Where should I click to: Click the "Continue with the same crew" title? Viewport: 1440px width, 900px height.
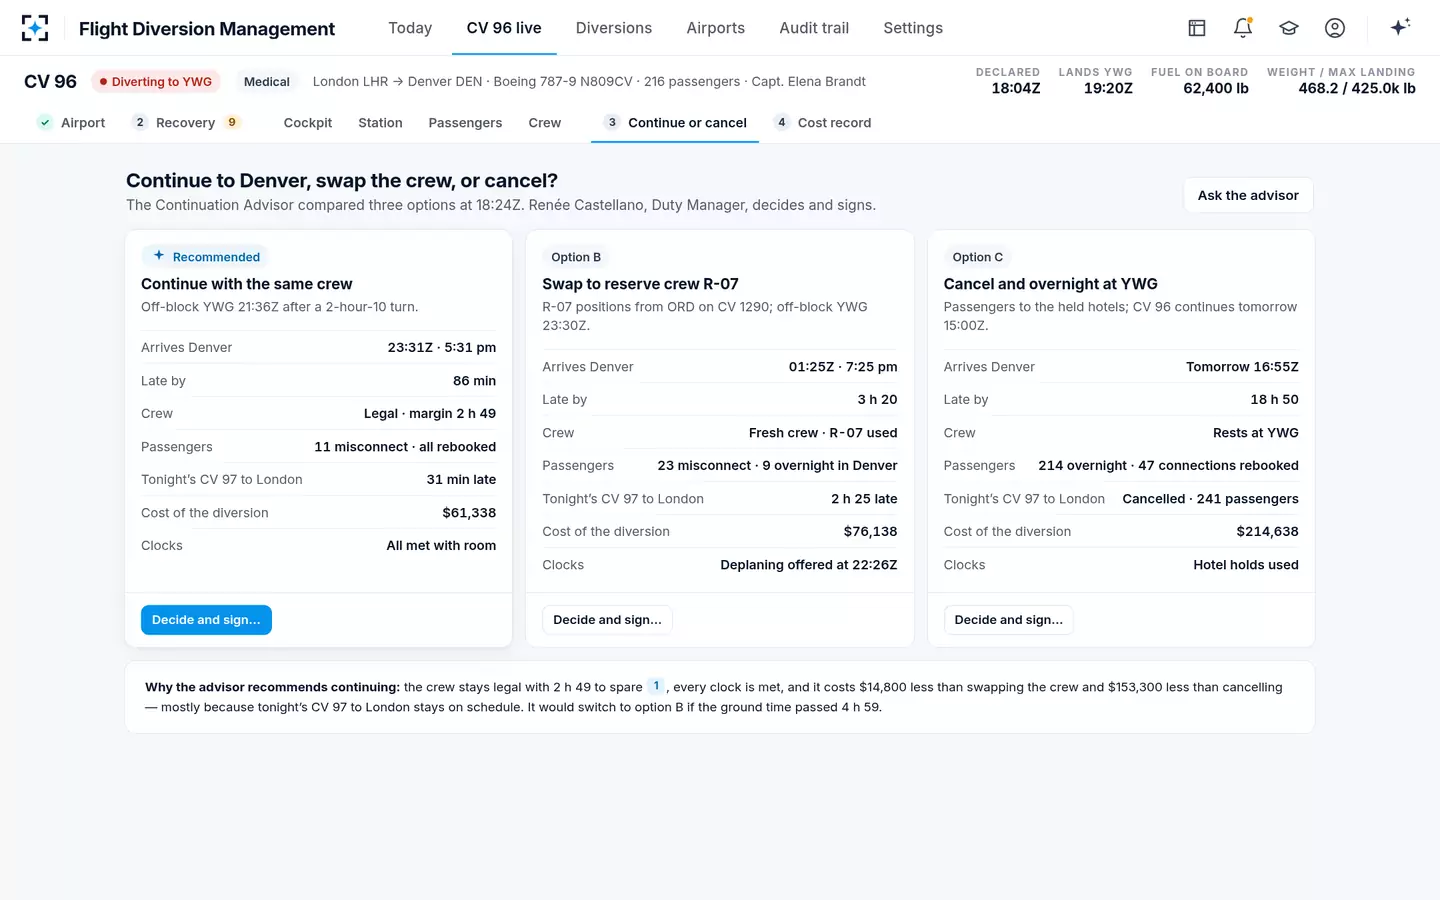[247, 284]
